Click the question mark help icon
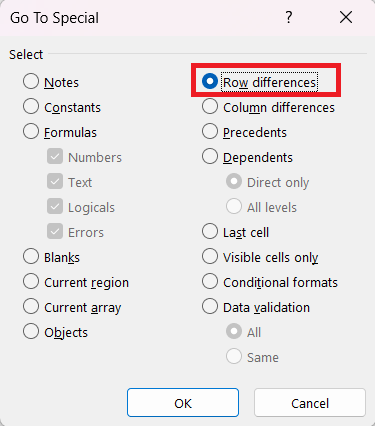Image resolution: width=375 pixels, height=426 pixels. click(x=289, y=17)
